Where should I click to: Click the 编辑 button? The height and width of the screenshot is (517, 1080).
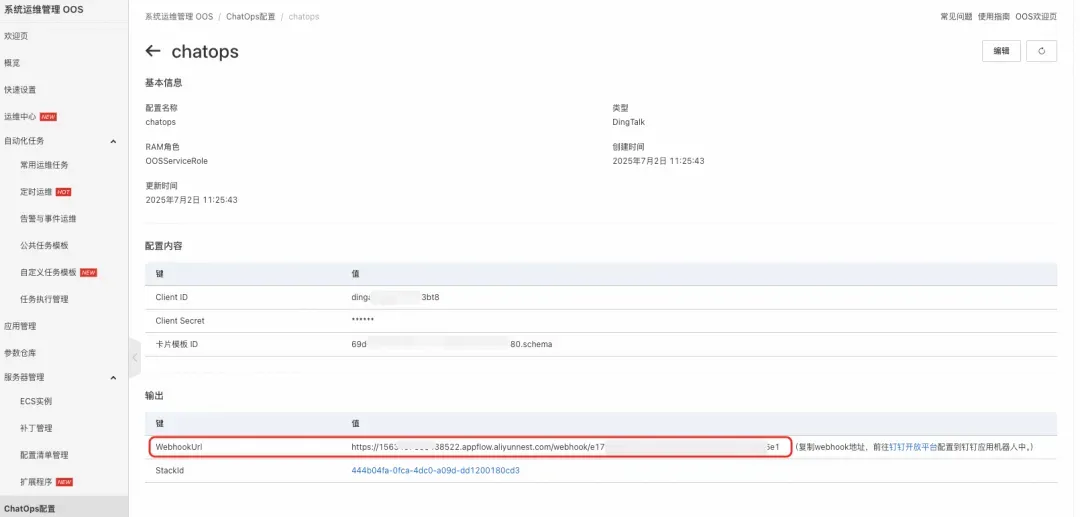click(1001, 51)
